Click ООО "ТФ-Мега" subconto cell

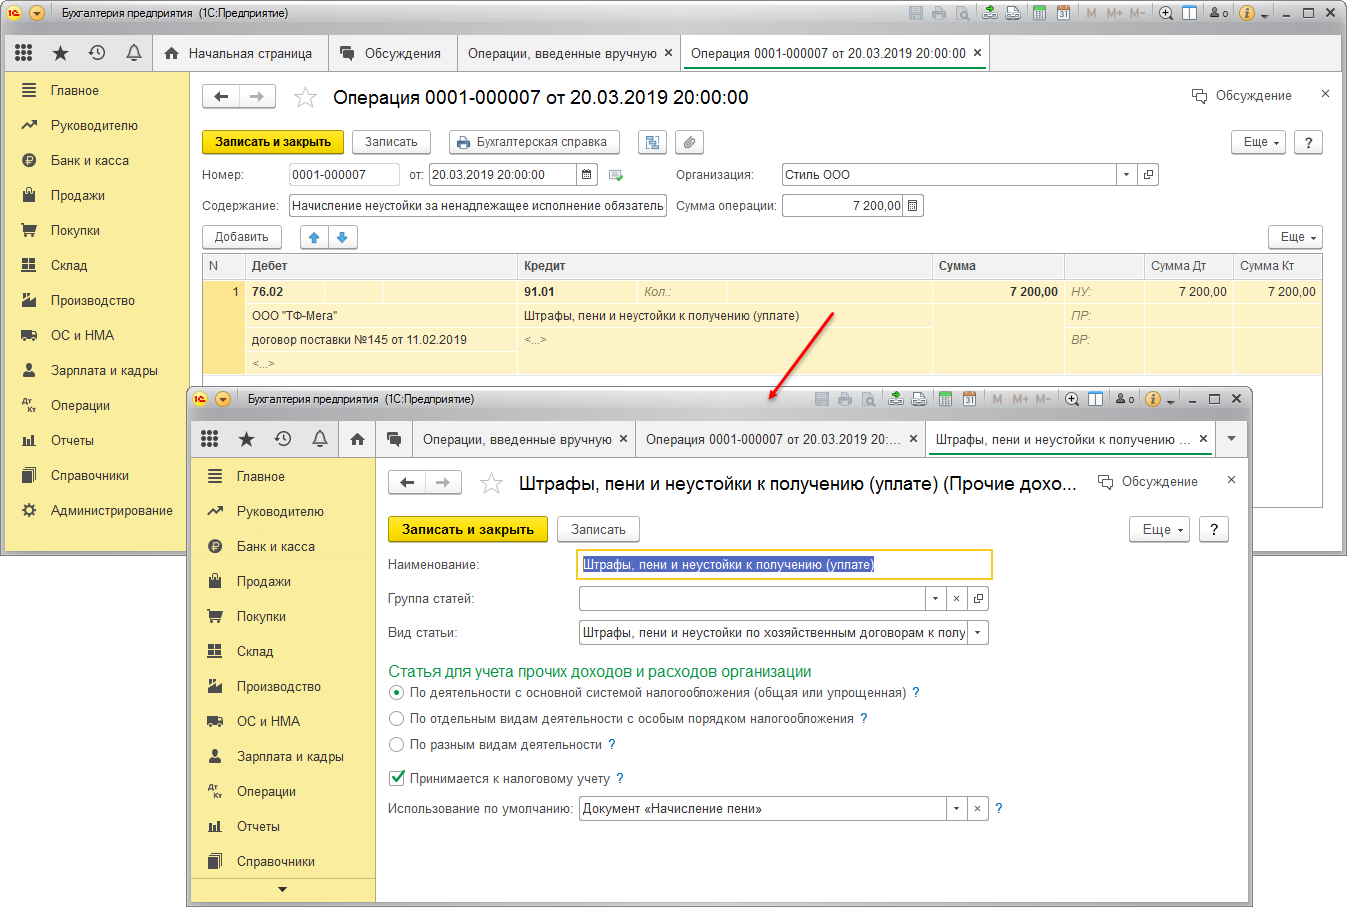(381, 316)
